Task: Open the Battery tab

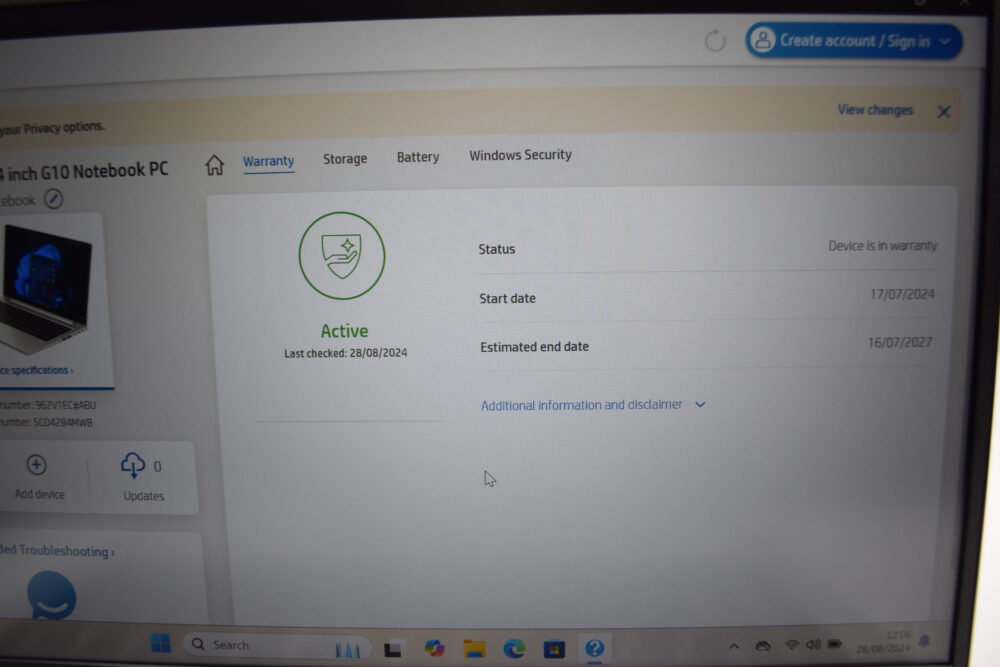Action: pyautogui.click(x=418, y=157)
